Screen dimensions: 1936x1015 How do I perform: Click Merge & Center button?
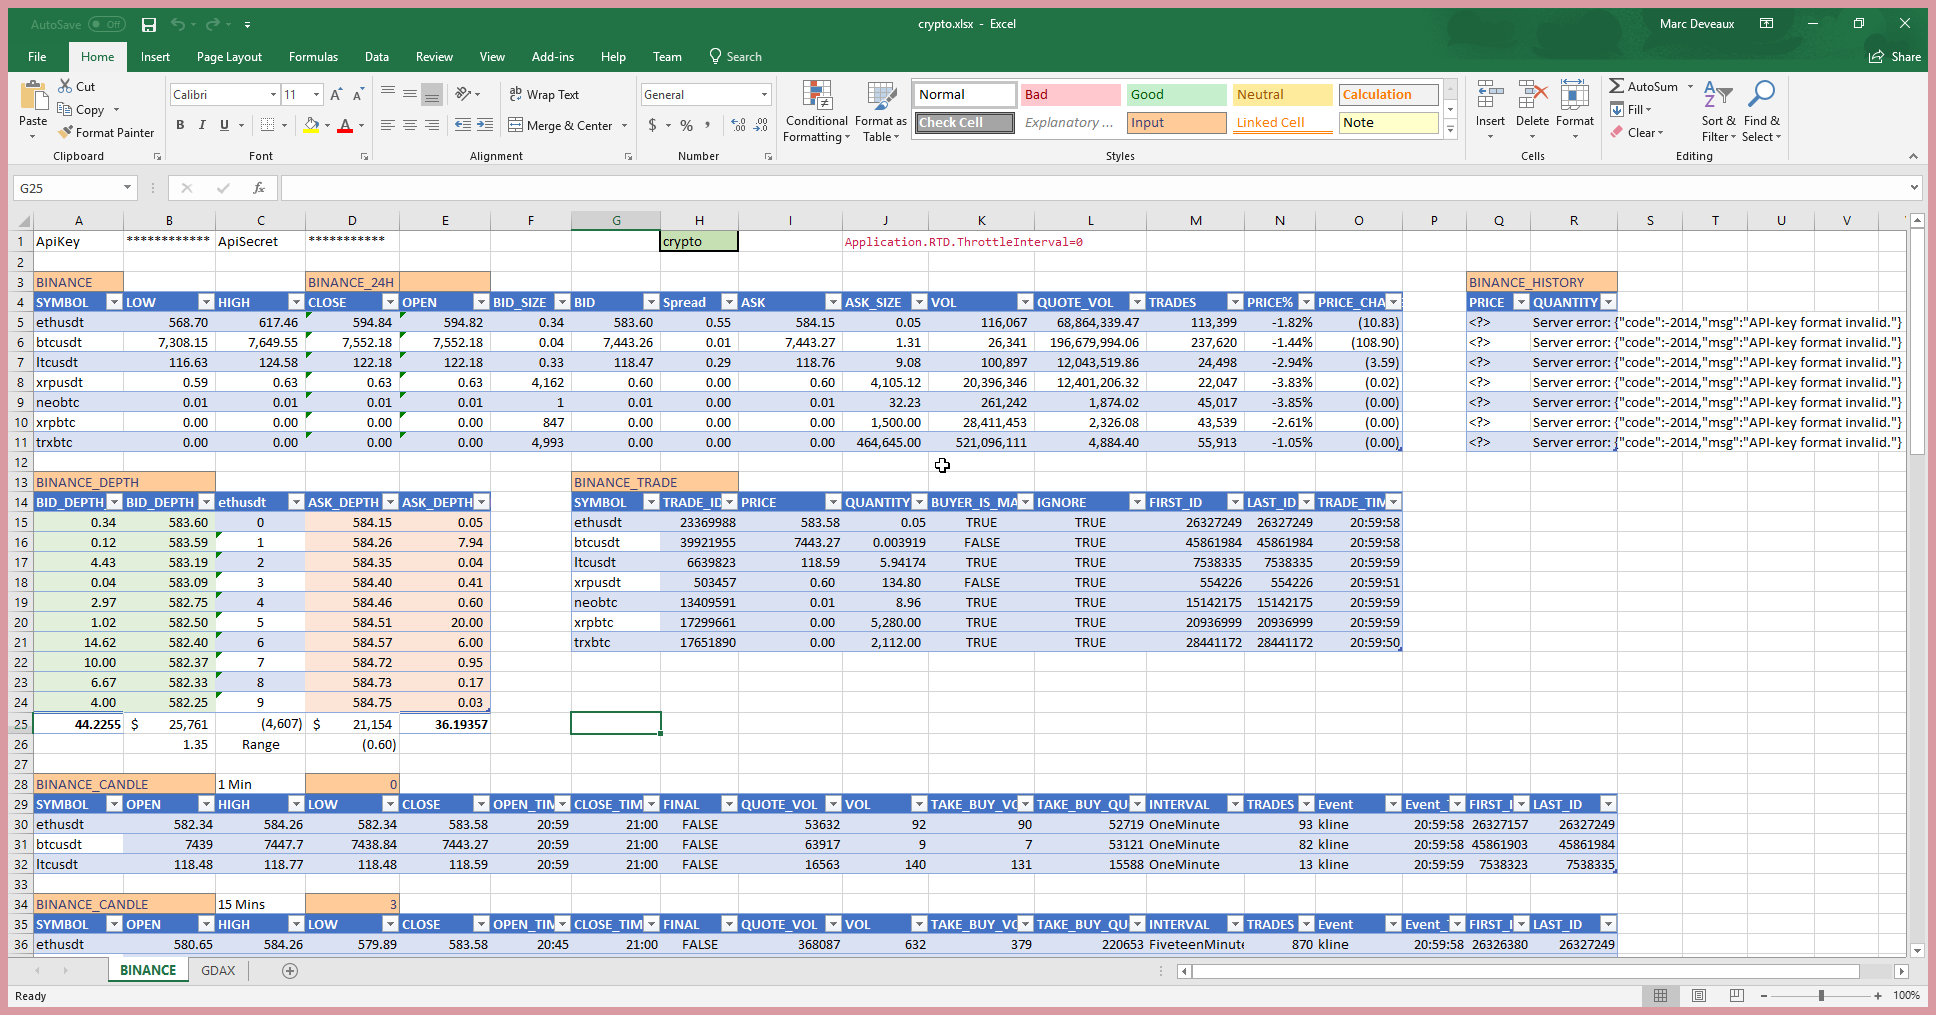coord(560,125)
